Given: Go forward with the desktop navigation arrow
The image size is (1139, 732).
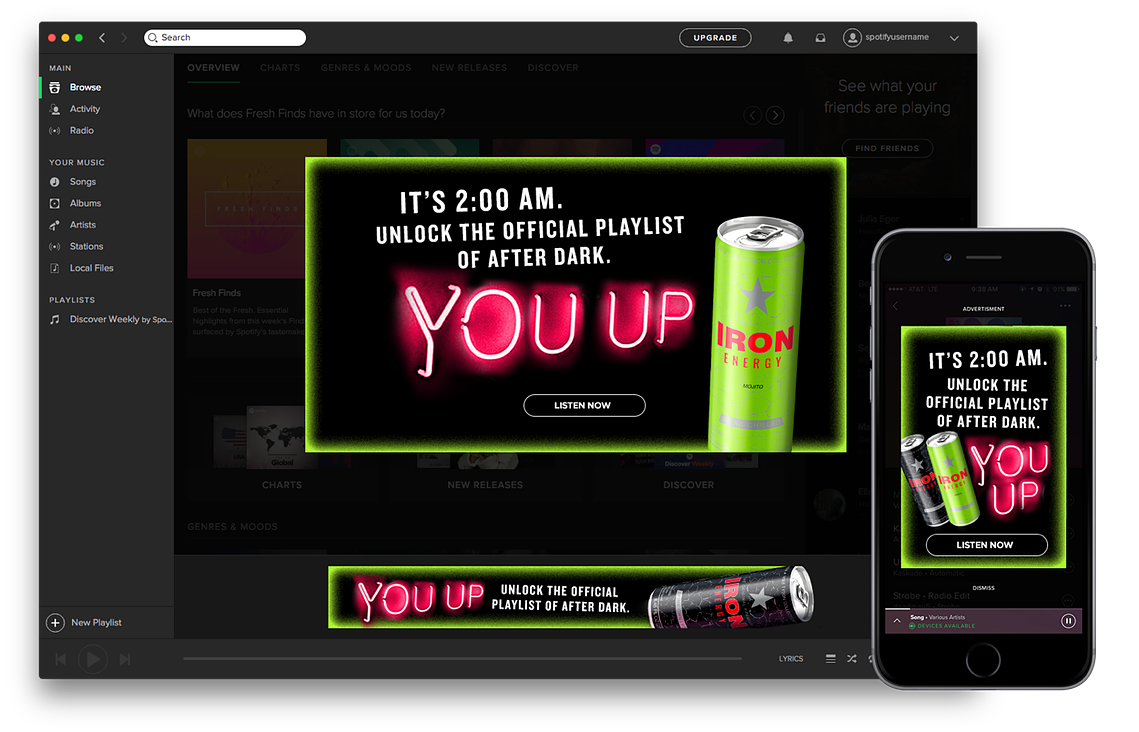Looking at the screenshot, I should 124,38.
